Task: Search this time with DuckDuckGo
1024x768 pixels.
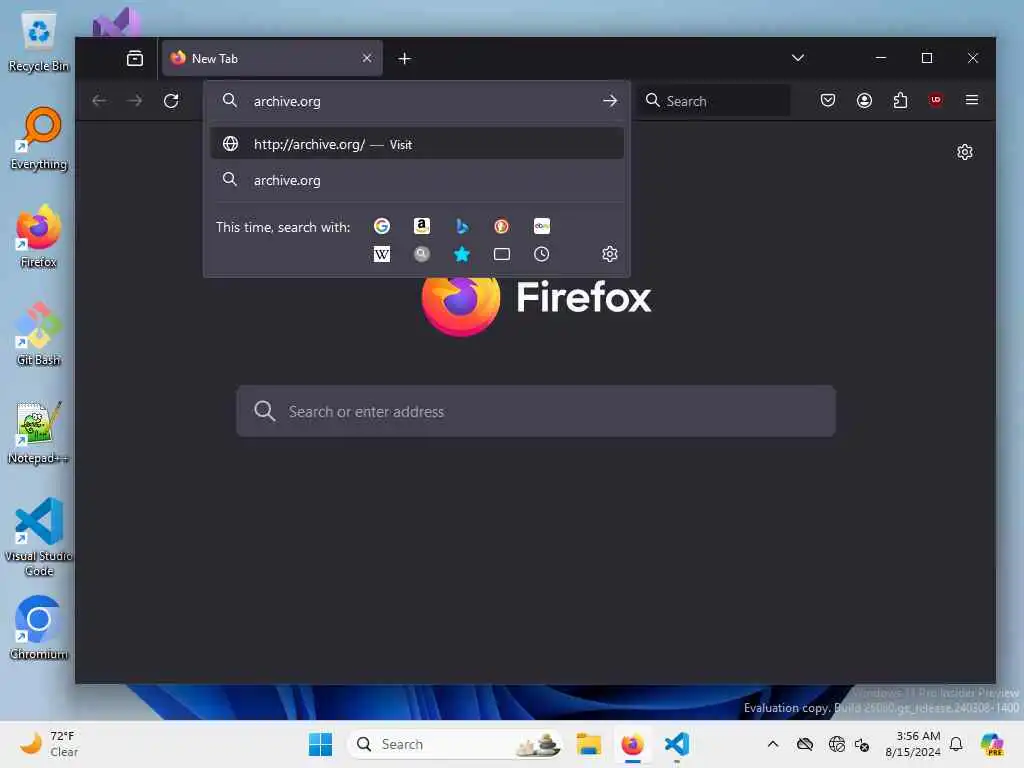Action: pyautogui.click(x=502, y=226)
